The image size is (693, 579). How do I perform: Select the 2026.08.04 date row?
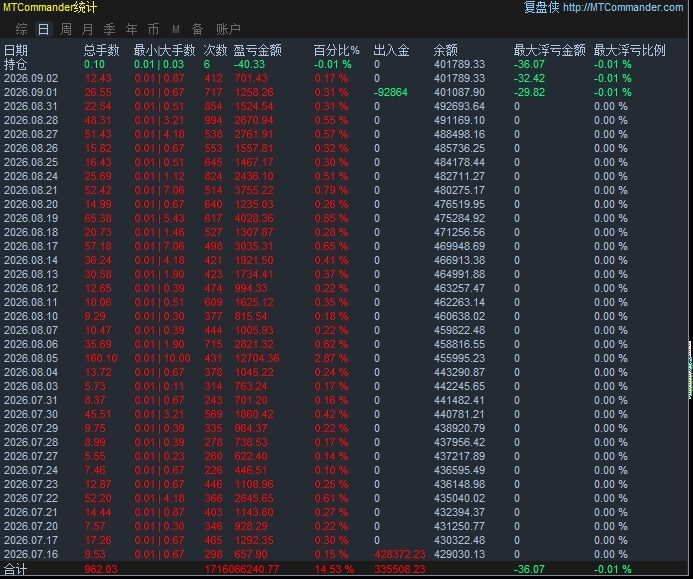(x=31, y=372)
